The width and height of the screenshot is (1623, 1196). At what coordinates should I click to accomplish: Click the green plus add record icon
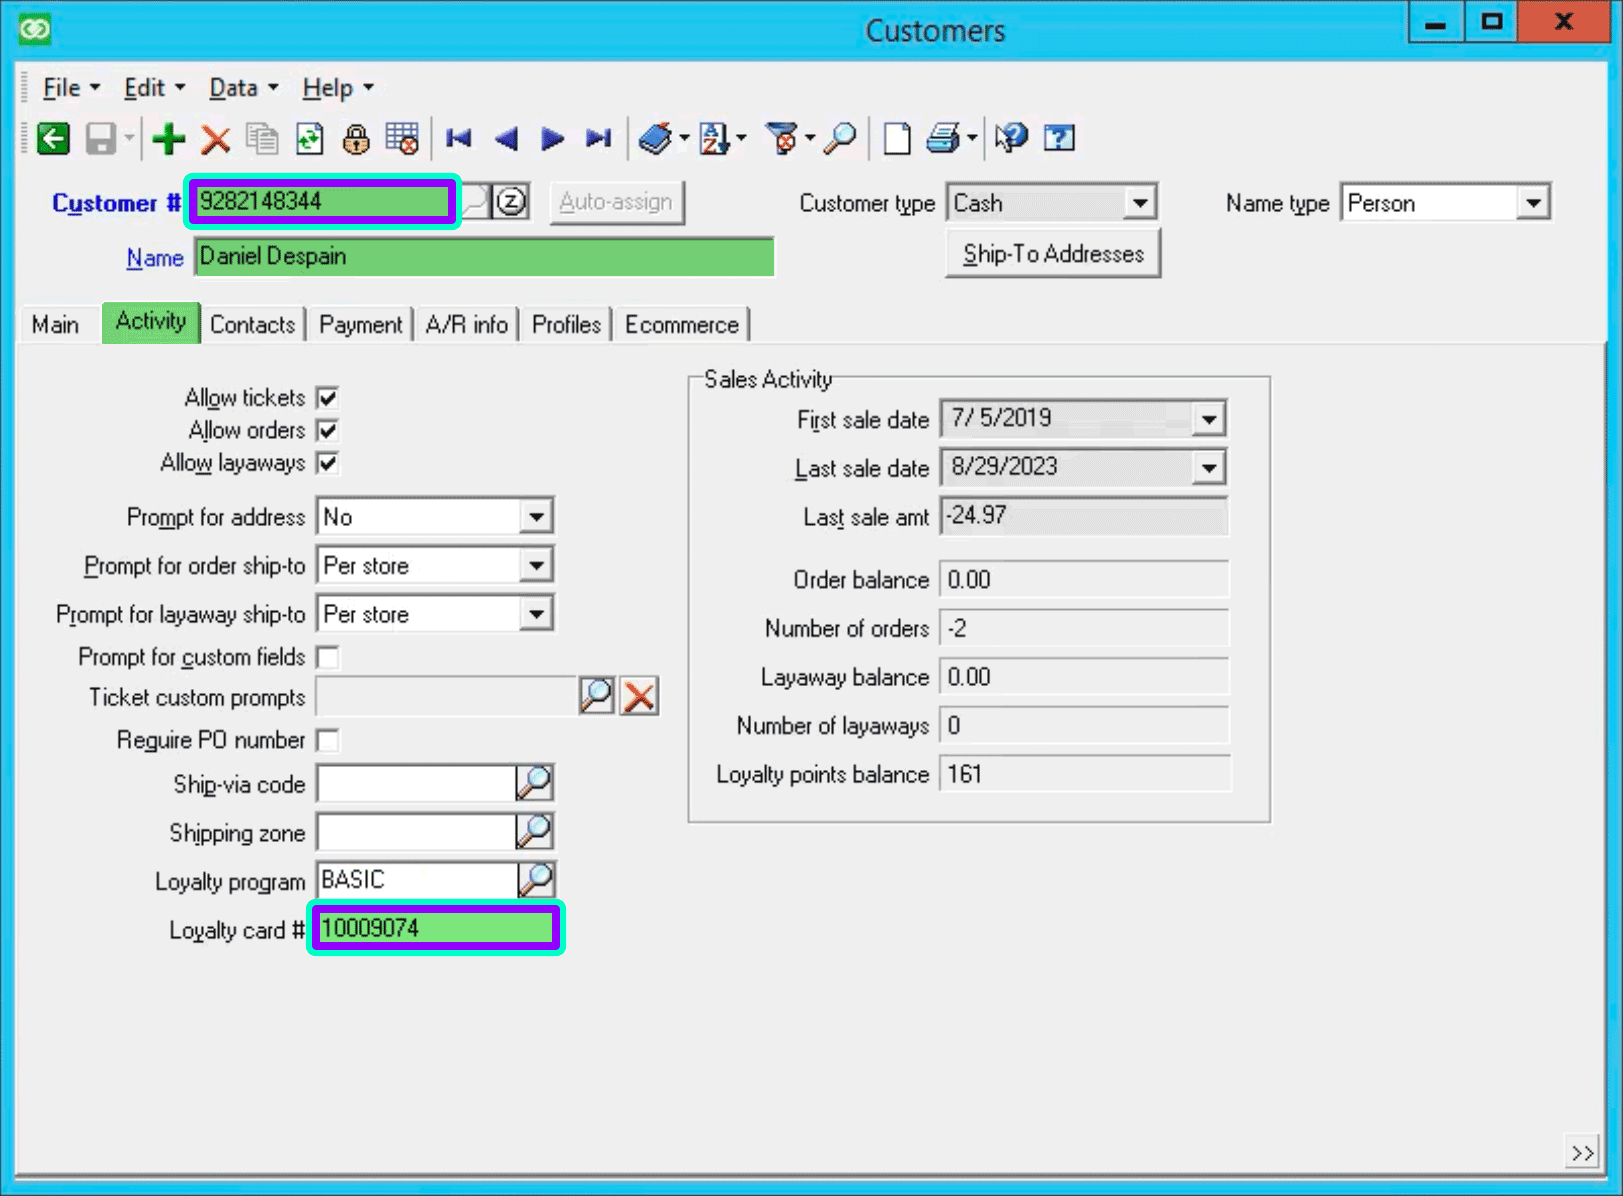tap(168, 139)
